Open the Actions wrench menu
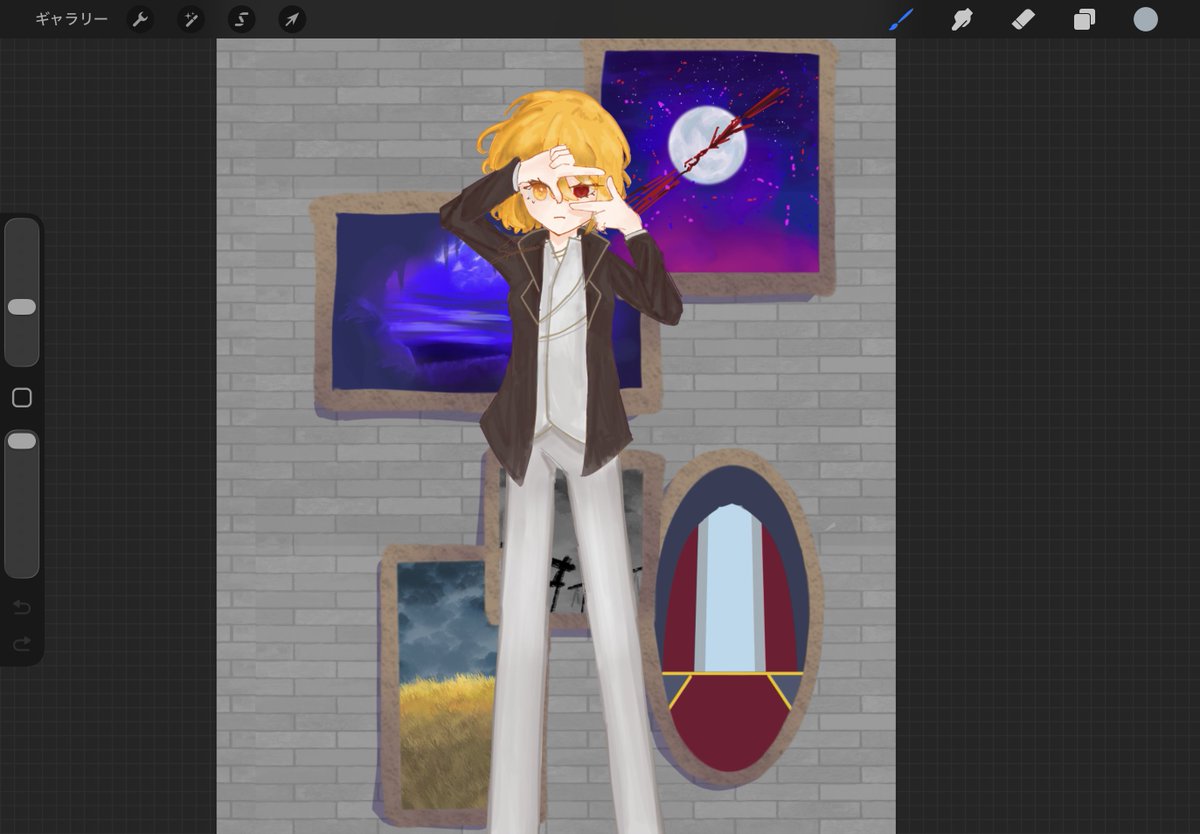1200x834 pixels. 140,19
